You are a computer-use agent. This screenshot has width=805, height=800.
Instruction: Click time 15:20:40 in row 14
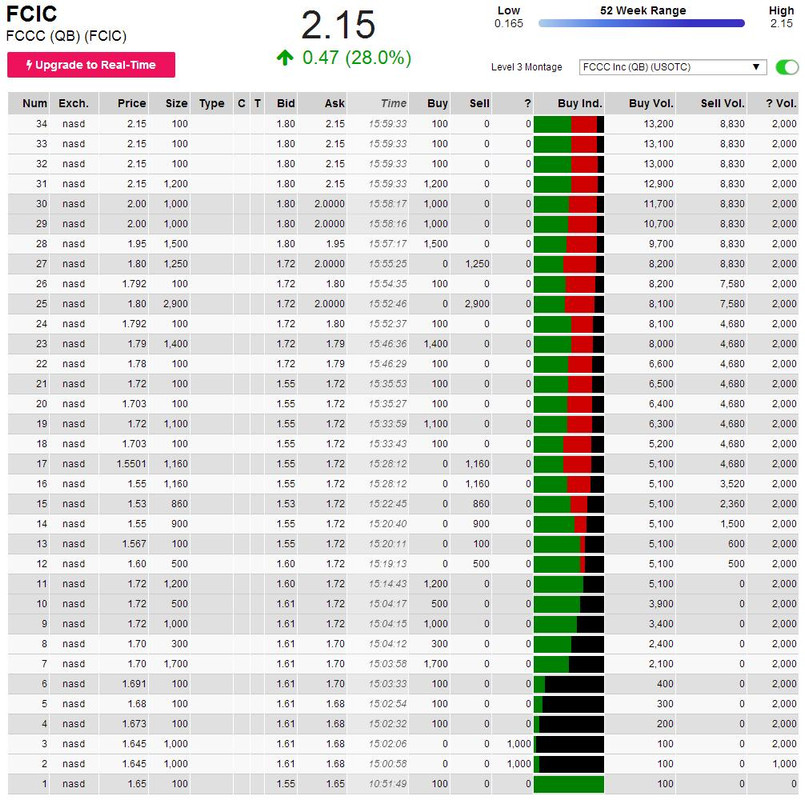pos(388,524)
